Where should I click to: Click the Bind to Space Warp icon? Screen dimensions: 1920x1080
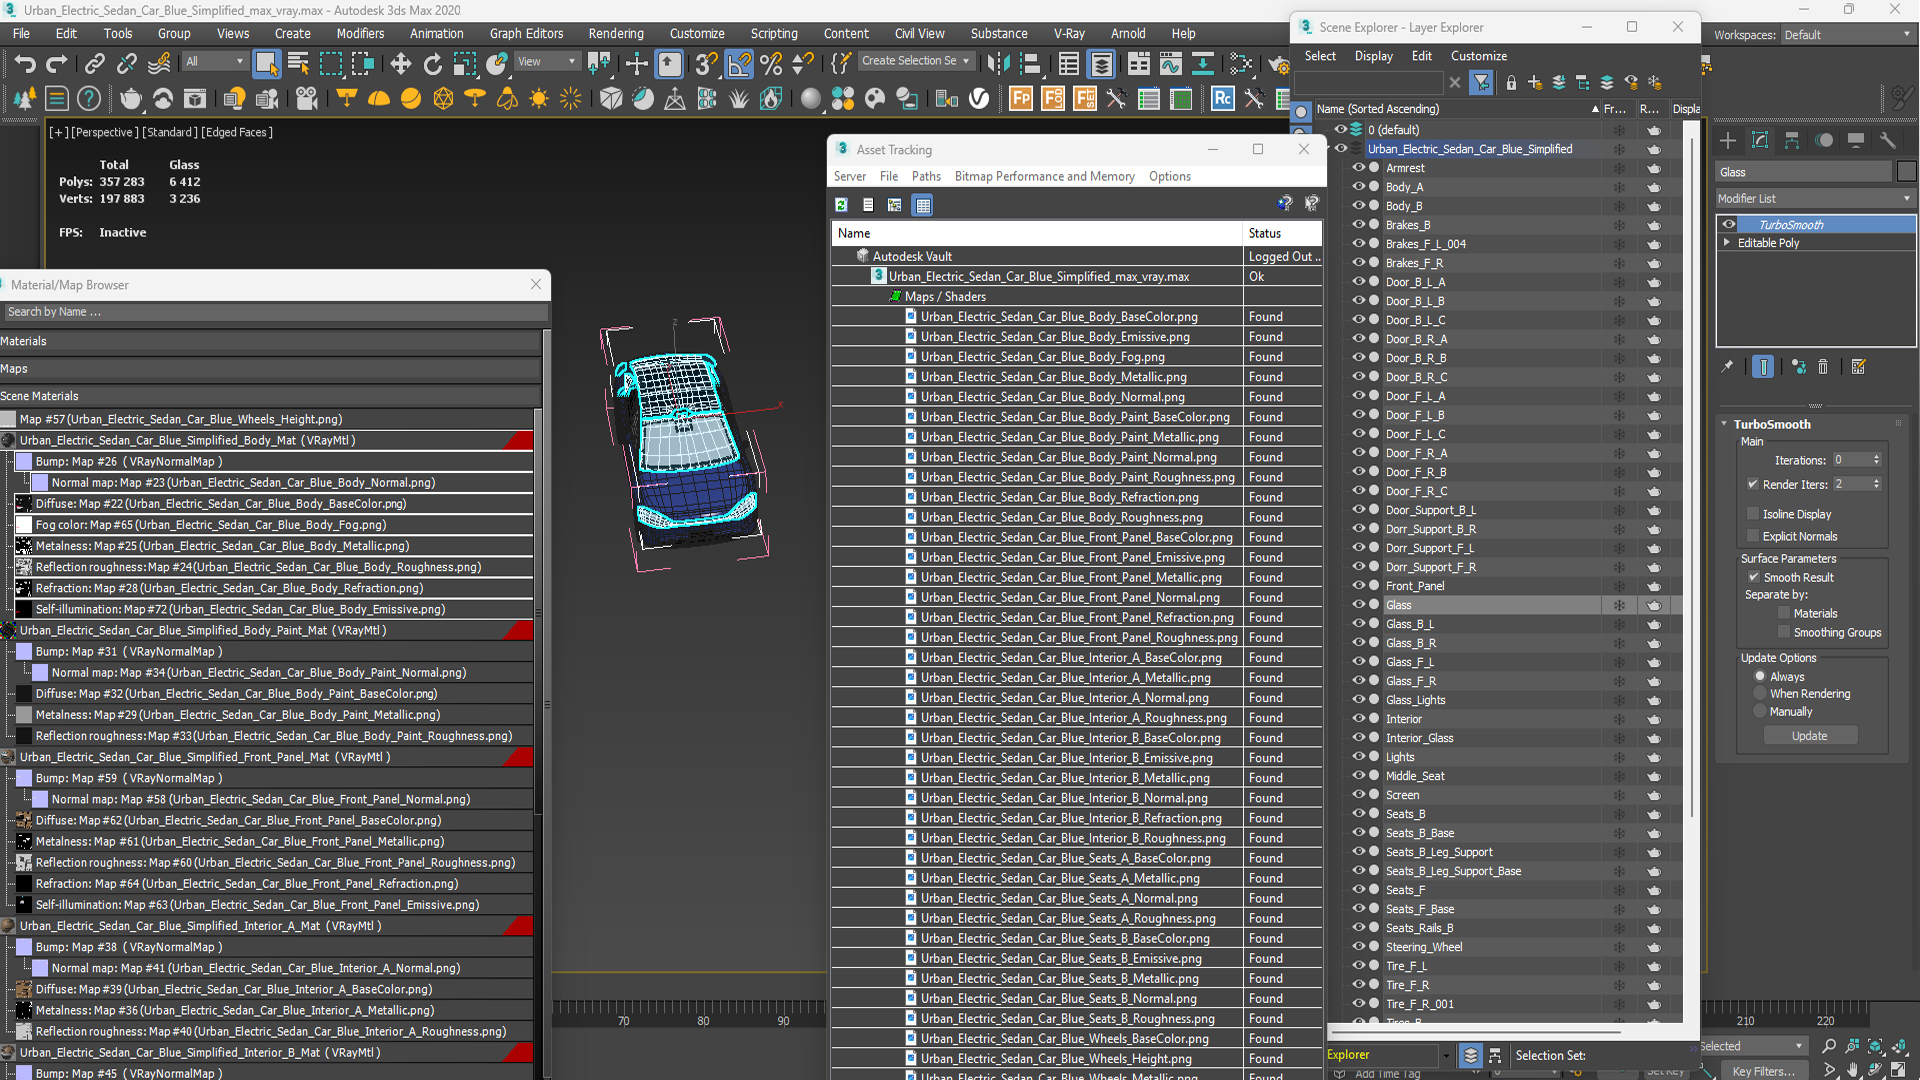pos(159,64)
